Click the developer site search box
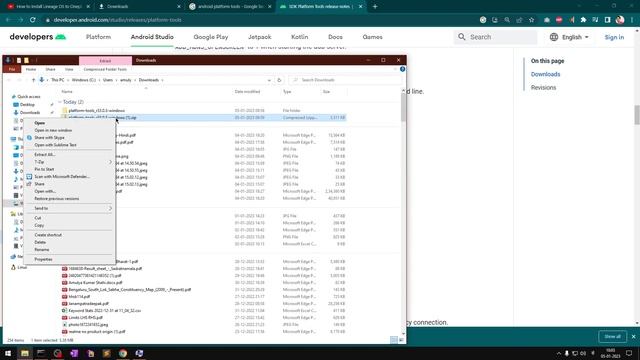Screen dimensions: 640x360 pos(495,37)
